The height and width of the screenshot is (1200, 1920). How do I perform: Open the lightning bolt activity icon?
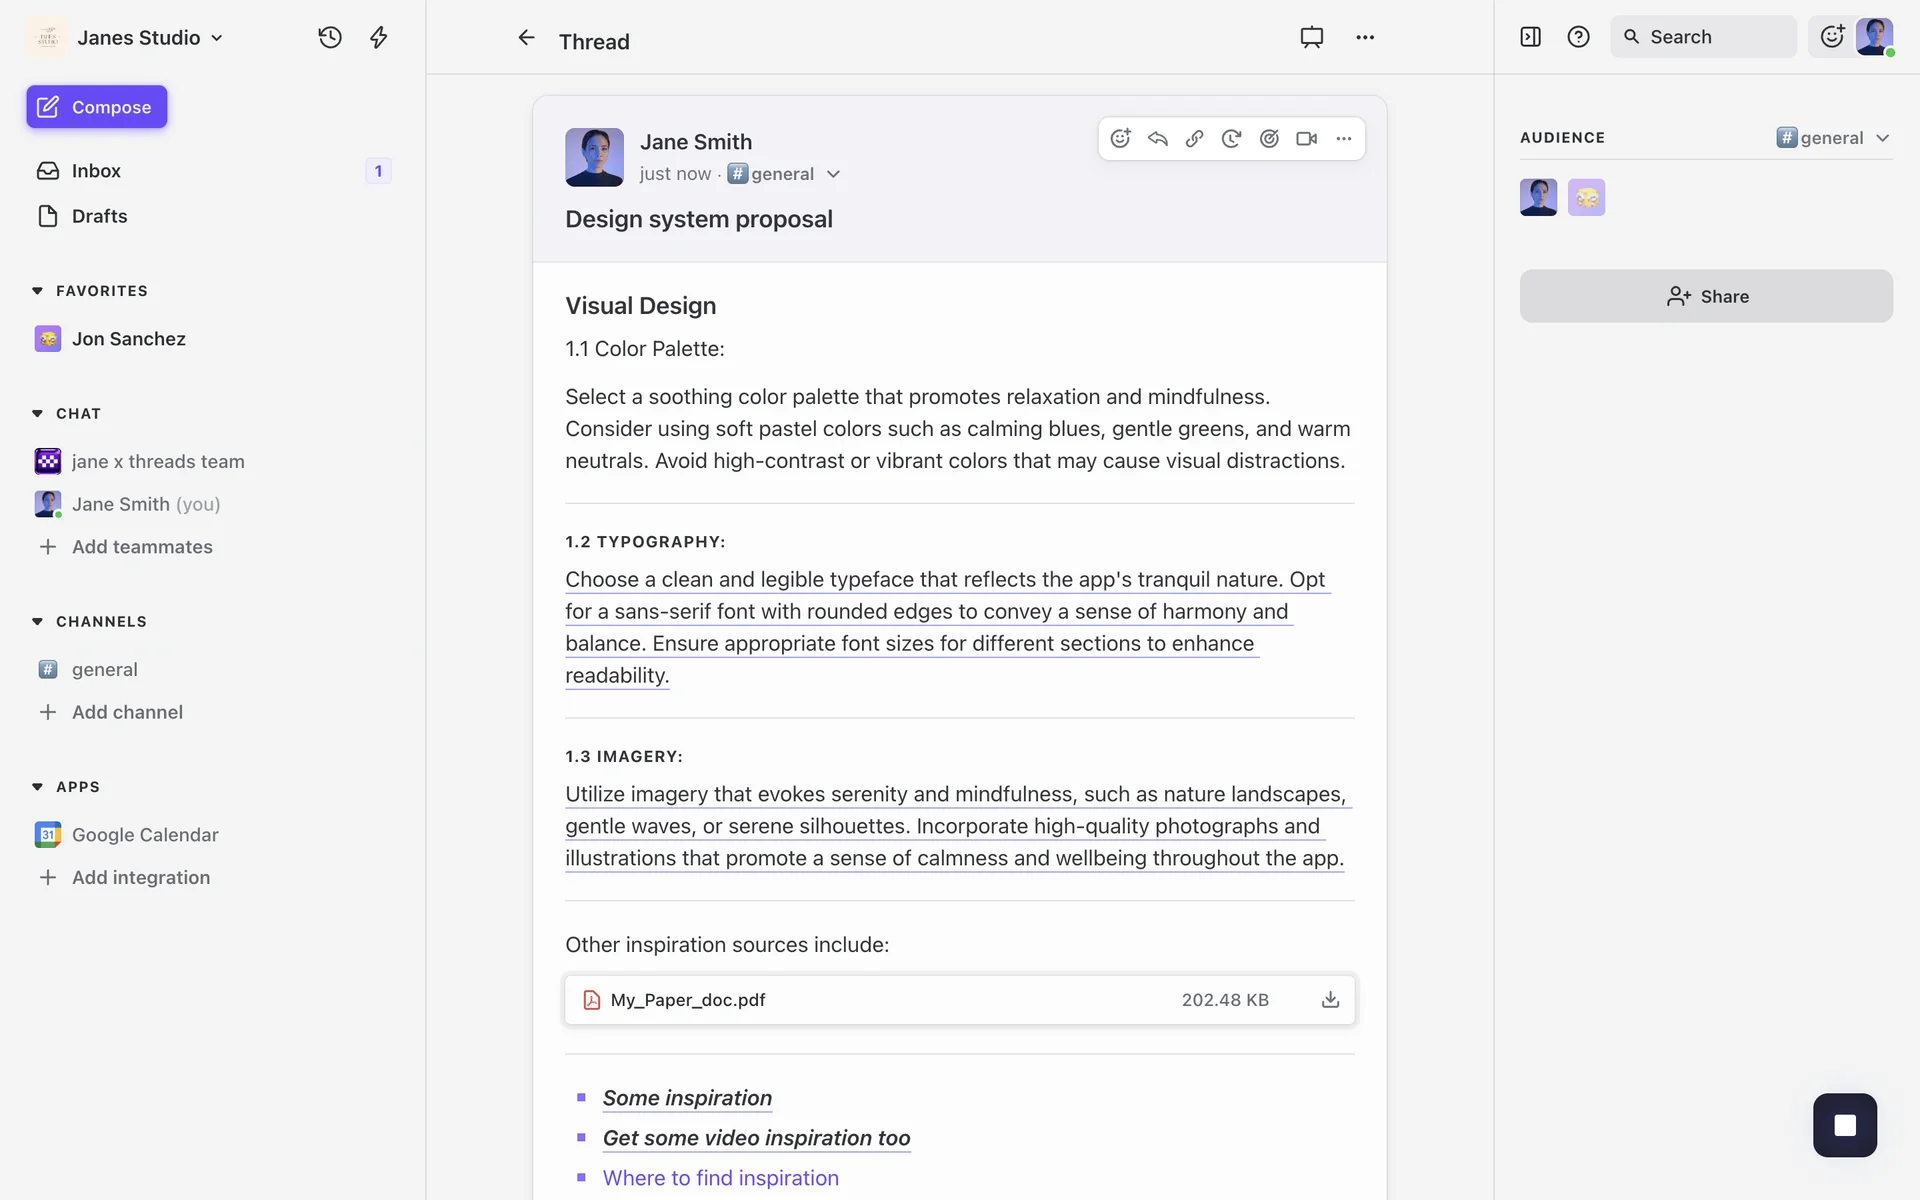coord(378,37)
